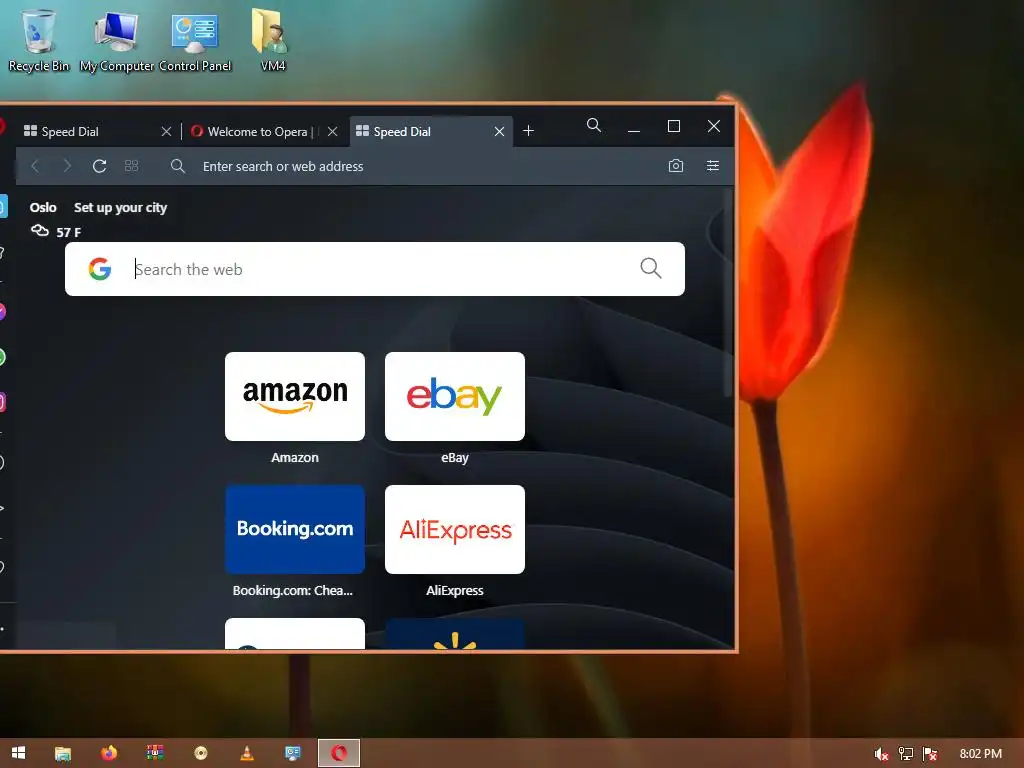This screenshot has width=1024, height=768.
Task: Open File Explorer from the taskbar
Action: [63, 753]
